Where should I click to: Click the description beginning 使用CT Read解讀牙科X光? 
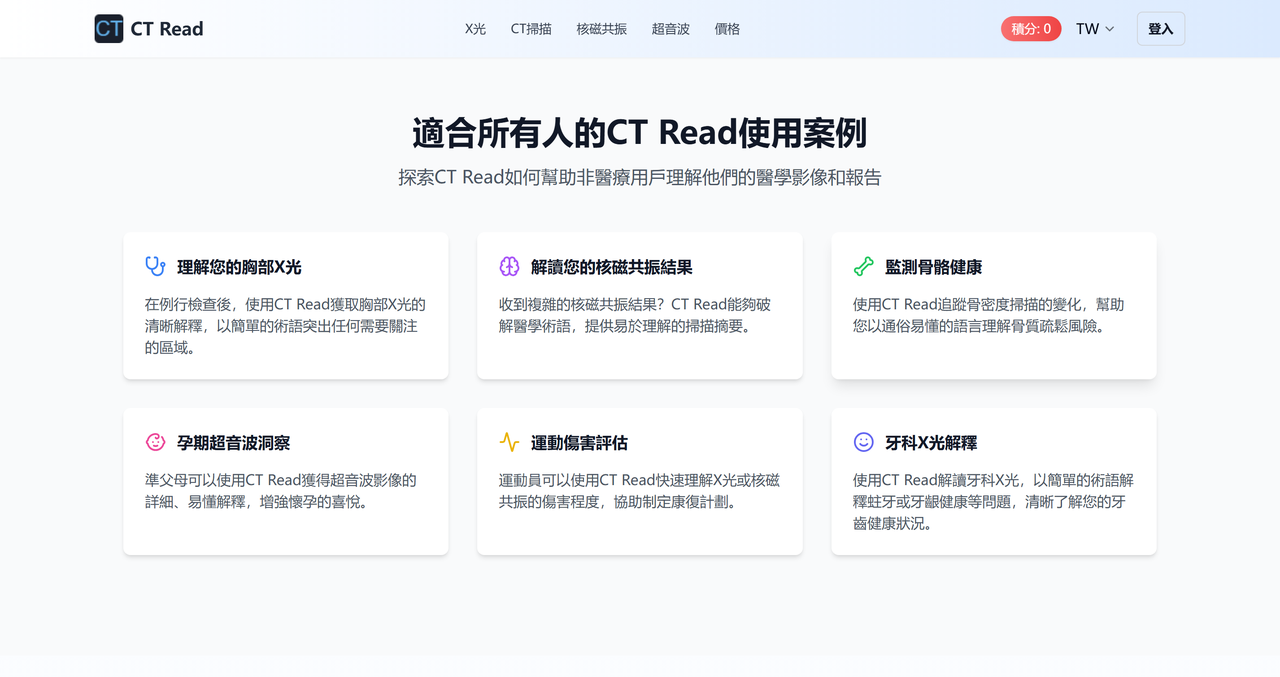tap(993, 502)
